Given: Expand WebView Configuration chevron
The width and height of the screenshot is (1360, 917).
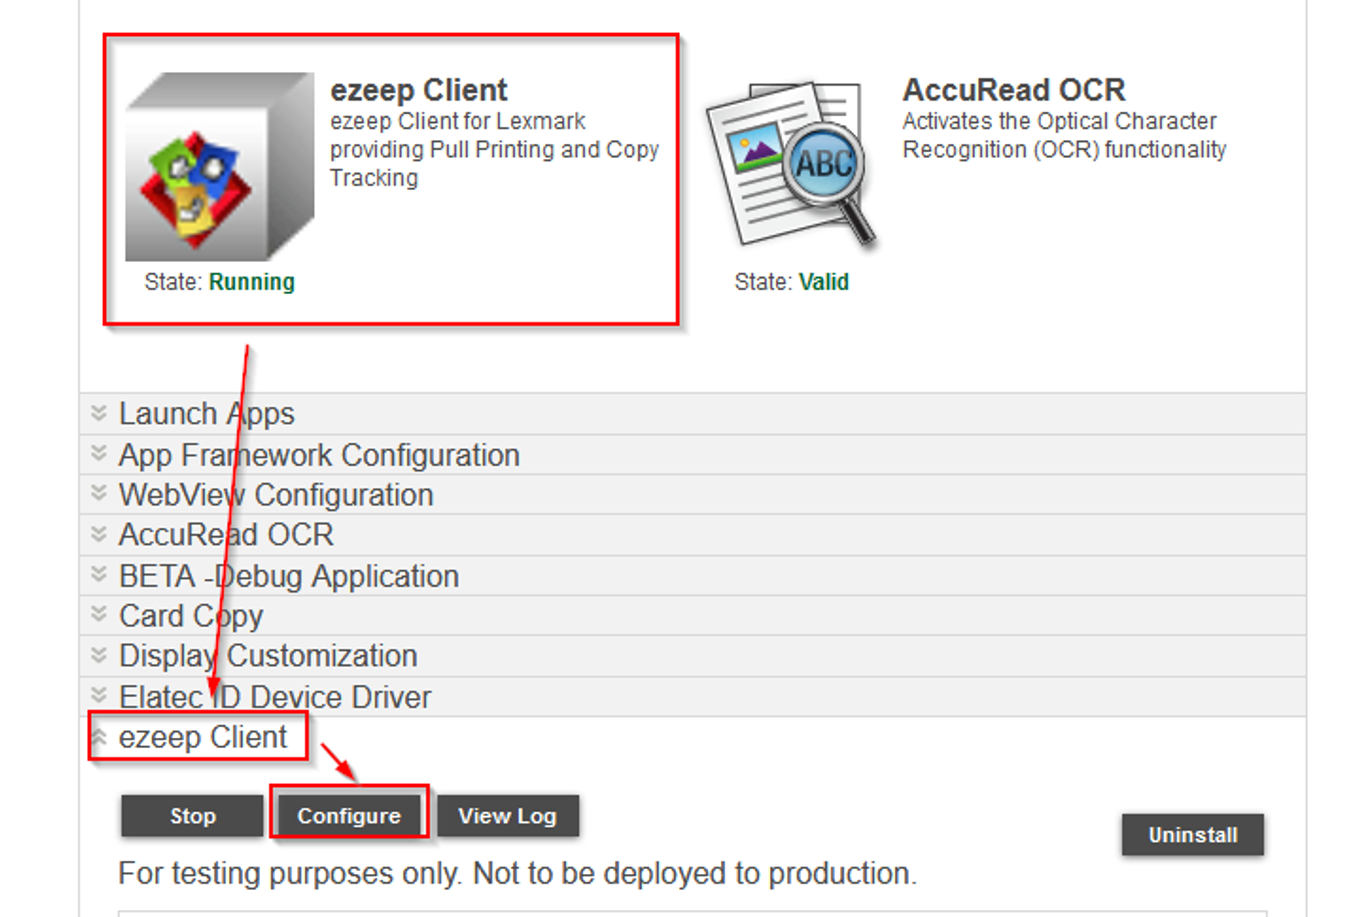Looking at the screenshot, I should point(98,494).
